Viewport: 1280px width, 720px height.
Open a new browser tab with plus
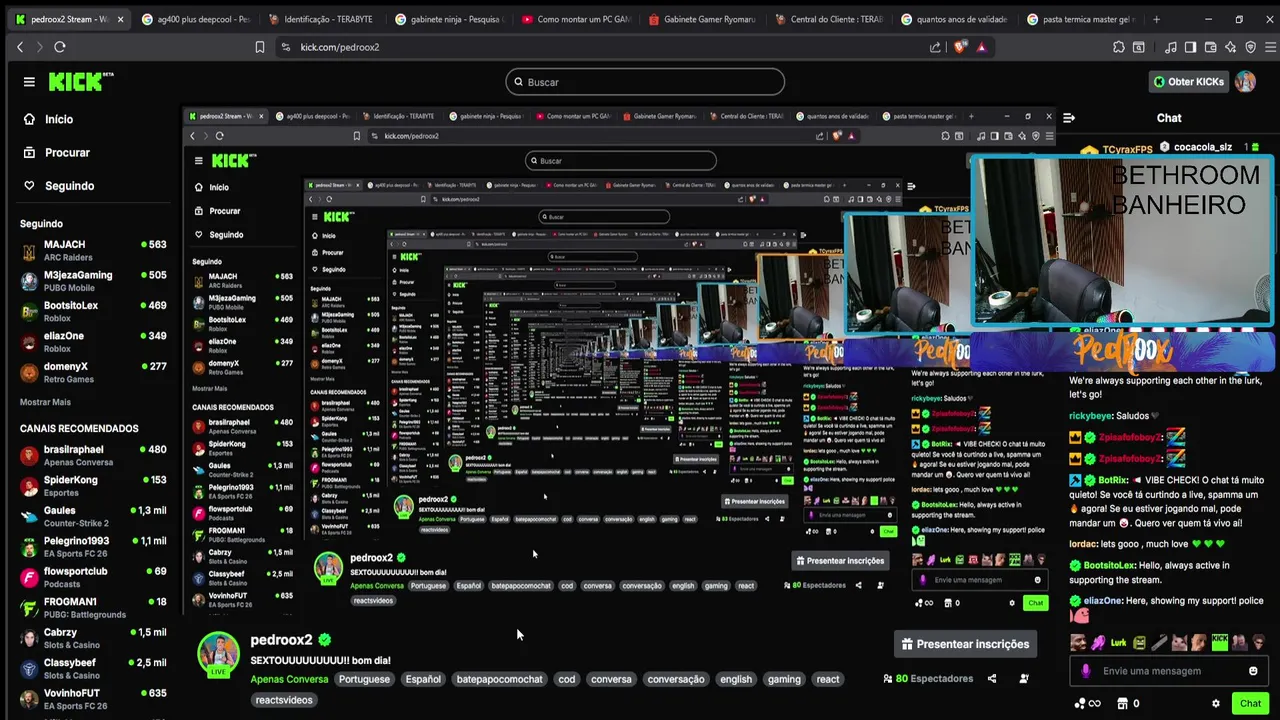point(1156,19)
